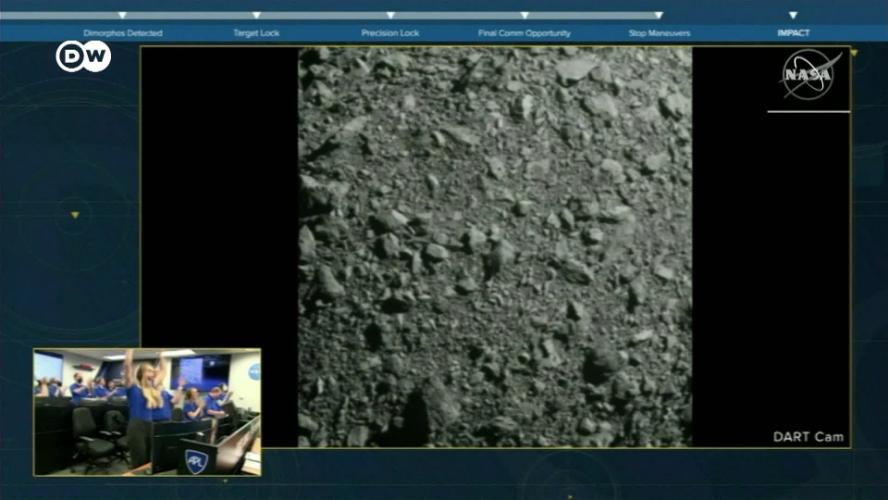Click the Precision Lock label
The height and width of the screenshot is (500, 888).
coord(390,33)
